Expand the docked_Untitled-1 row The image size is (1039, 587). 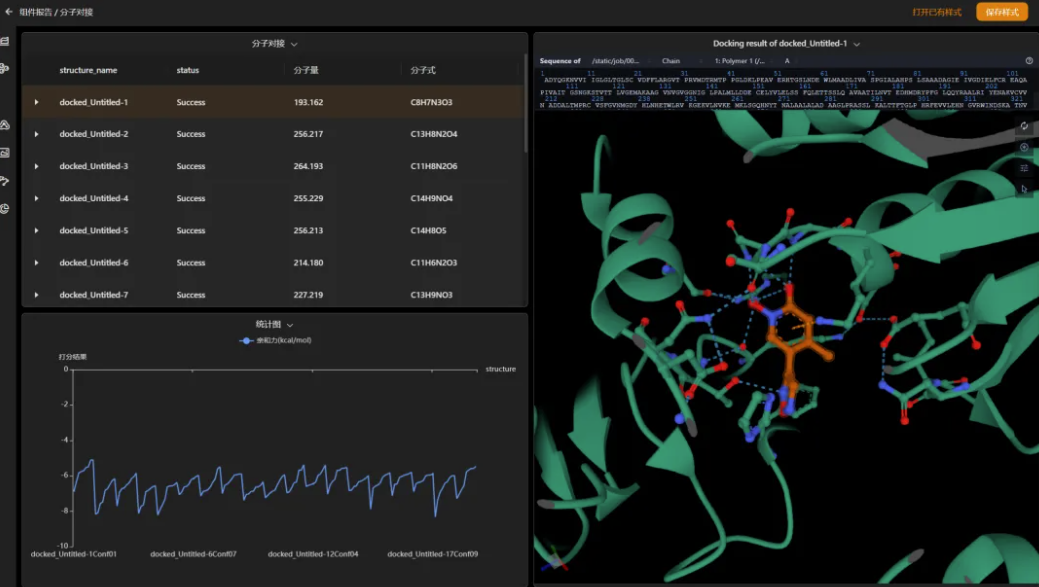(x=36, y=102)
